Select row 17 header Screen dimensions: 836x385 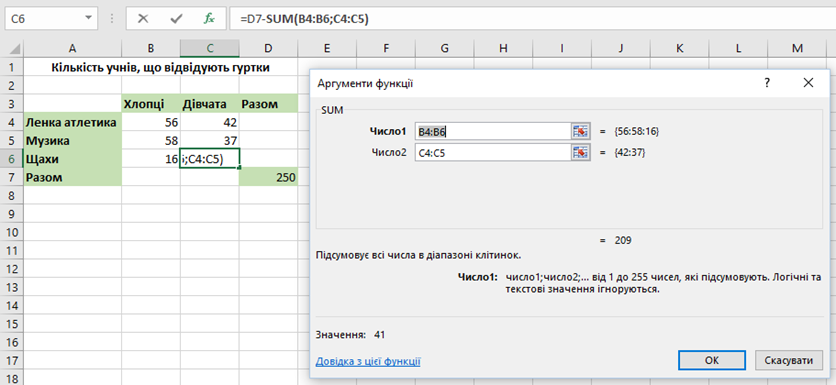[12, 361]
